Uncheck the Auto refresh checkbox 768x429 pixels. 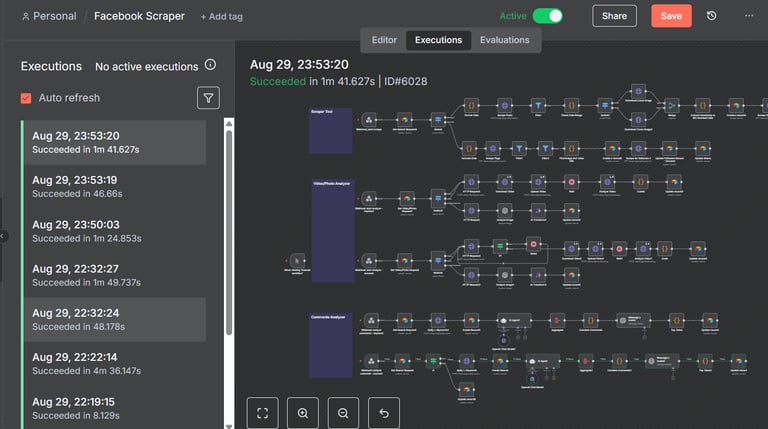point(26,98)
